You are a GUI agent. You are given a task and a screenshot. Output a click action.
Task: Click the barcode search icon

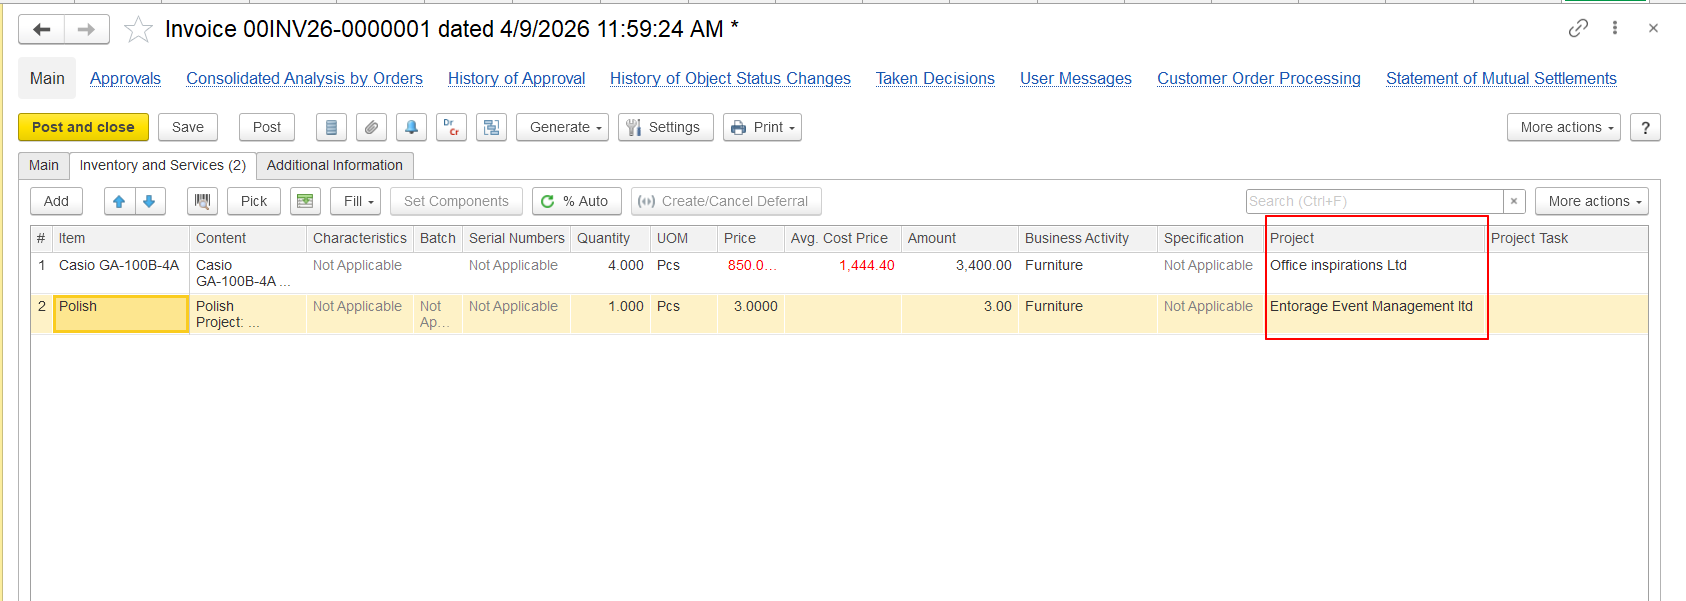(203, 201)
